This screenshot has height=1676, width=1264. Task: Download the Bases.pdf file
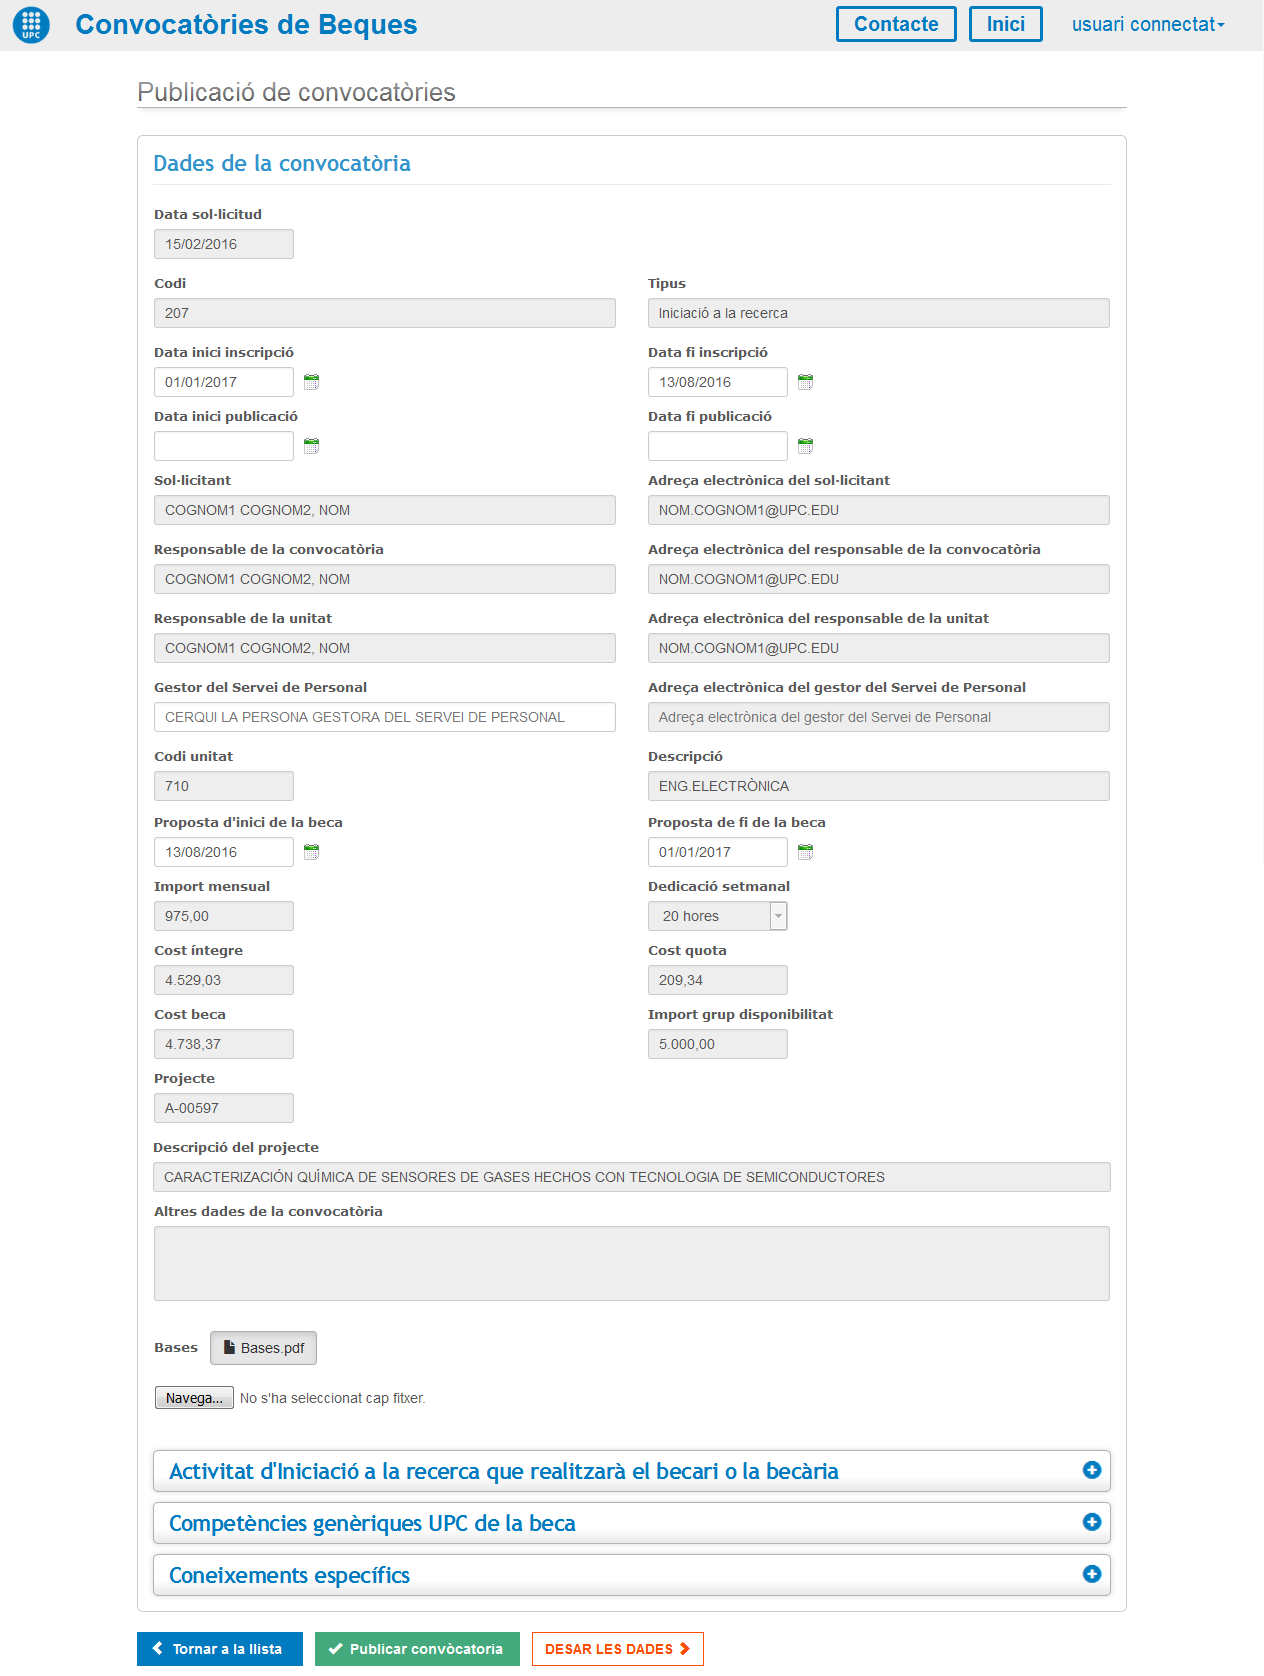(263, 1348)
